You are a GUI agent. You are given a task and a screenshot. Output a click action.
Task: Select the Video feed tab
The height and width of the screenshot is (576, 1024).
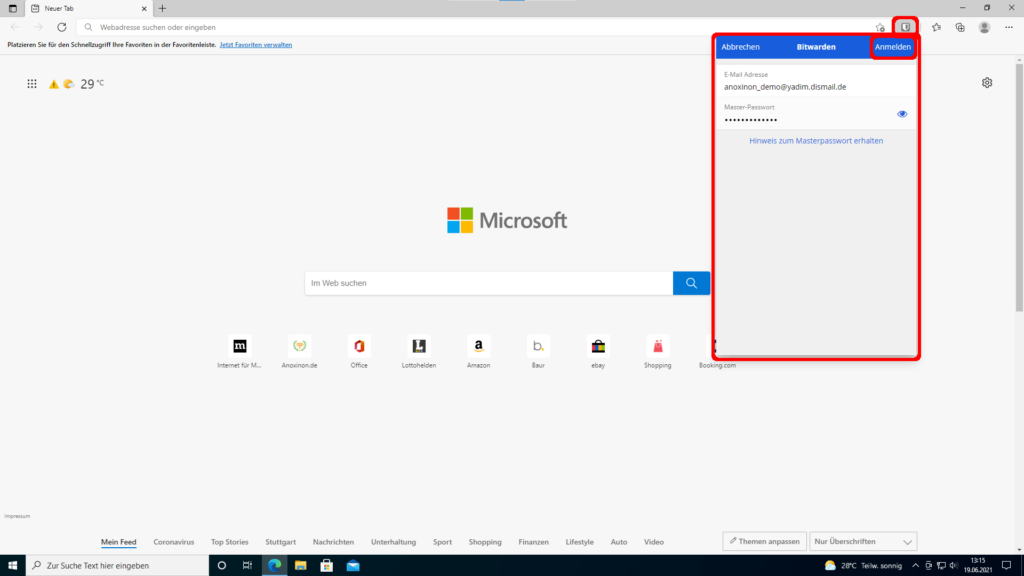click(x=654, y=542)
